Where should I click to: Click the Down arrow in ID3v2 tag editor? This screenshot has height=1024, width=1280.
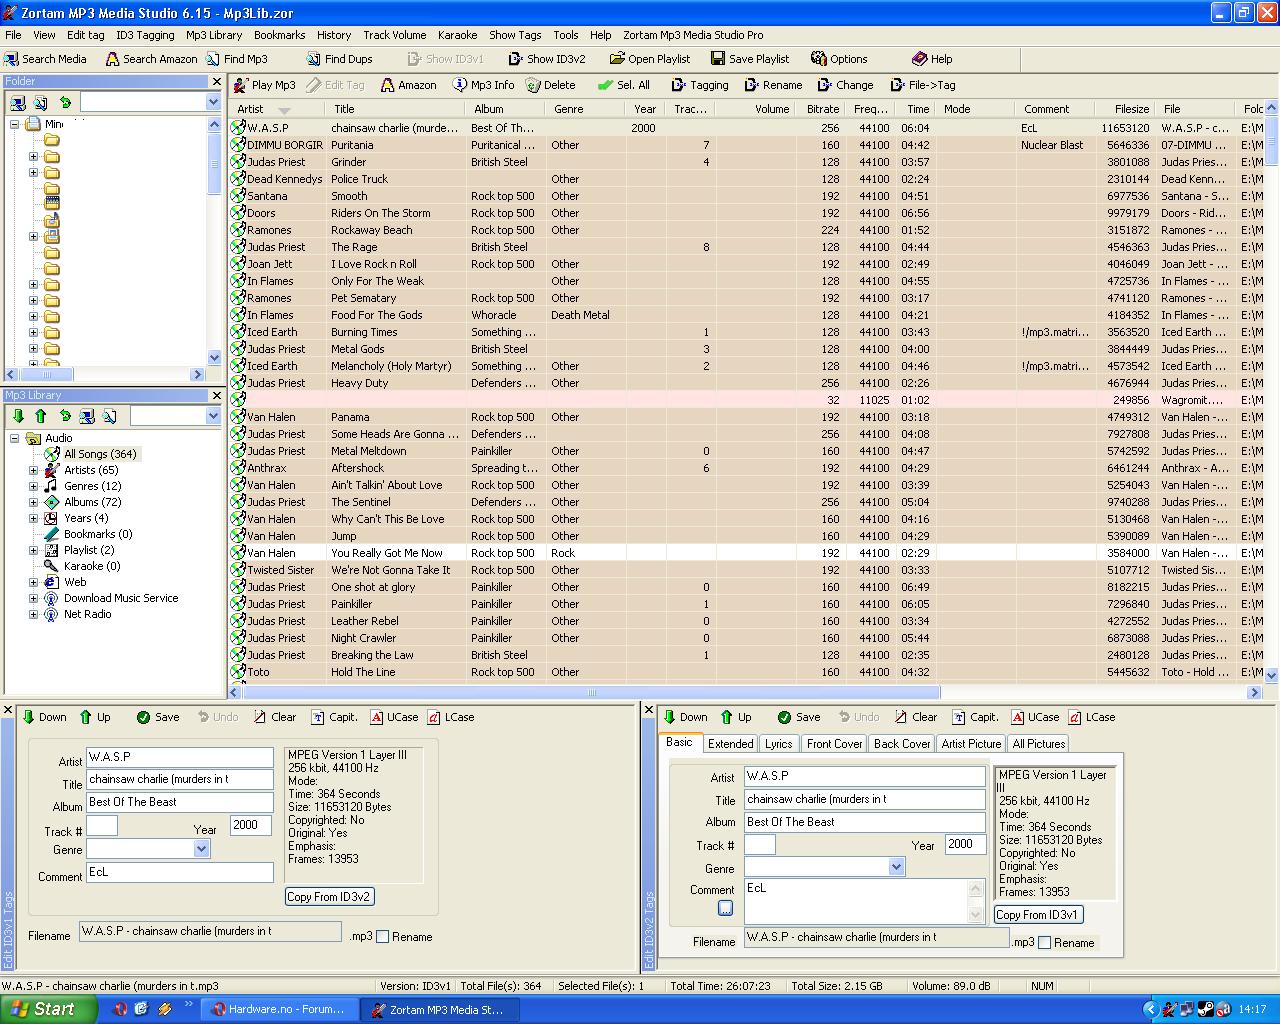685,717
